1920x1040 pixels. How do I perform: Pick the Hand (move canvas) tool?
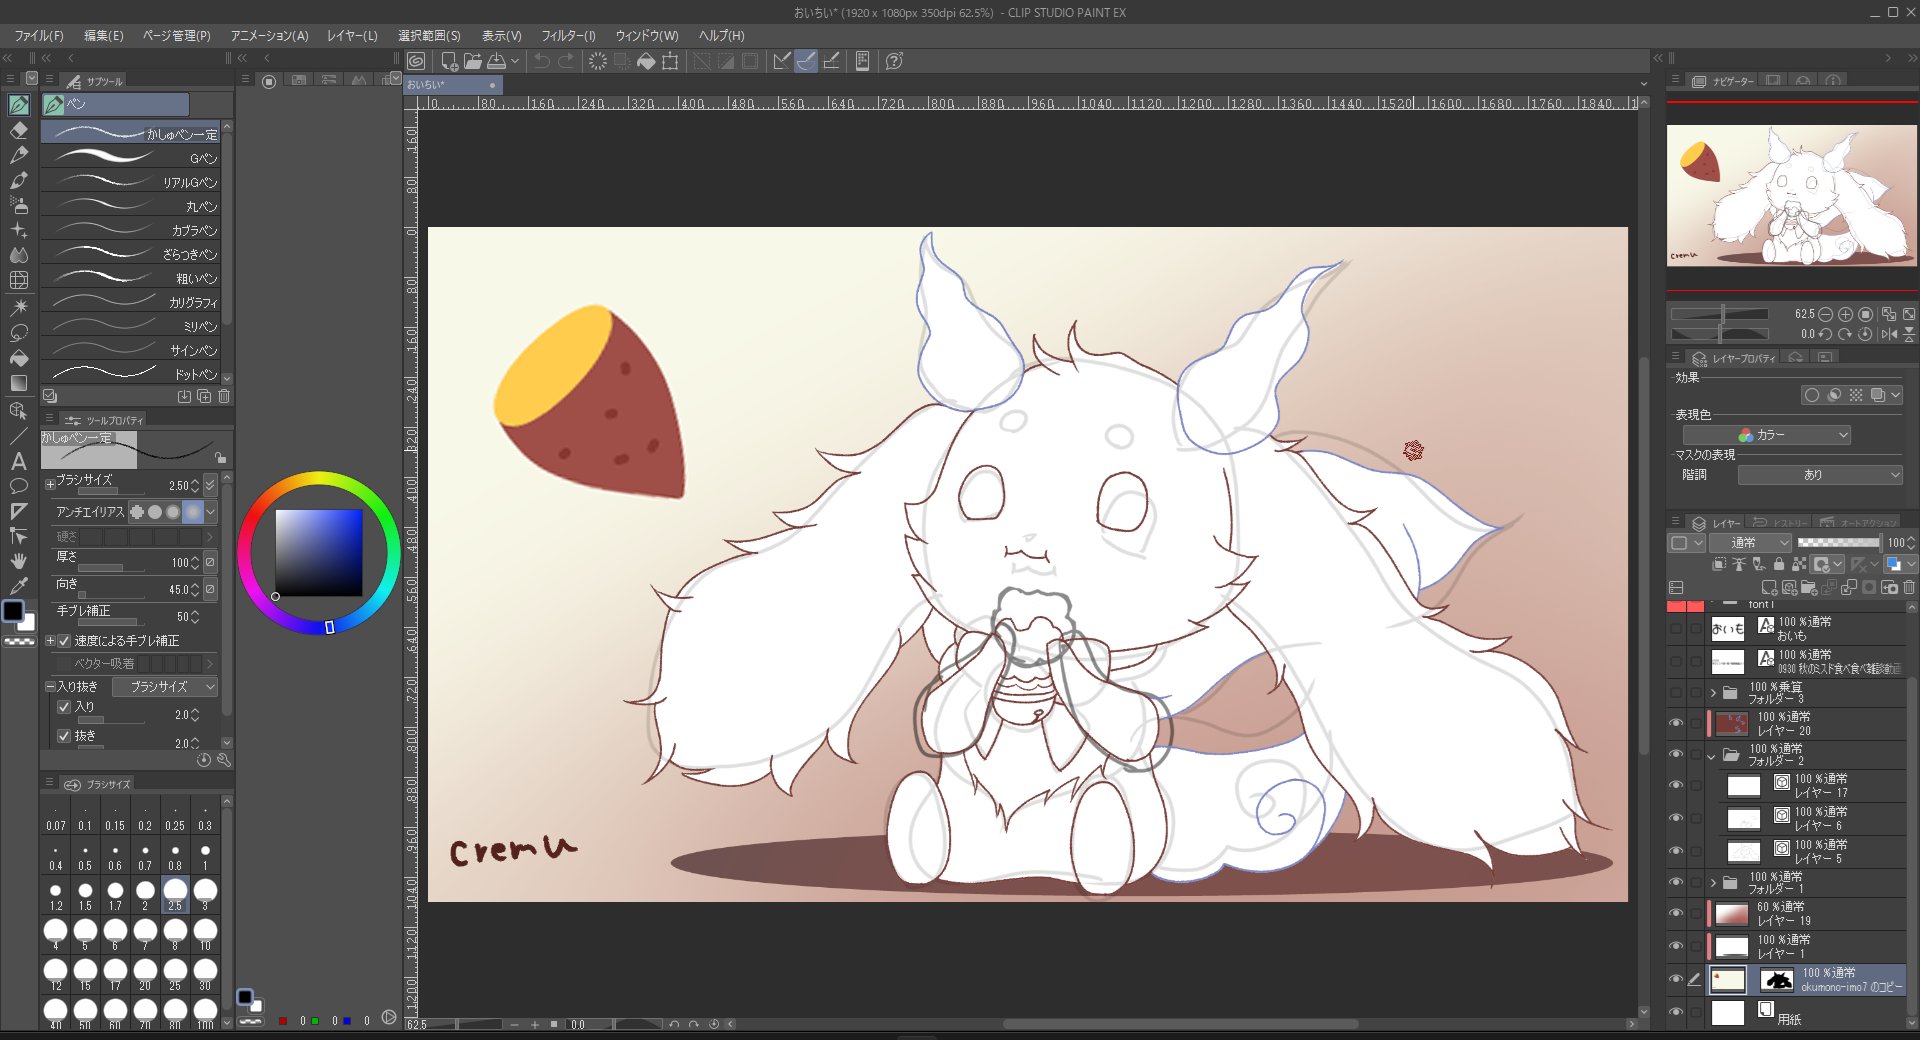tap(18, 561)
